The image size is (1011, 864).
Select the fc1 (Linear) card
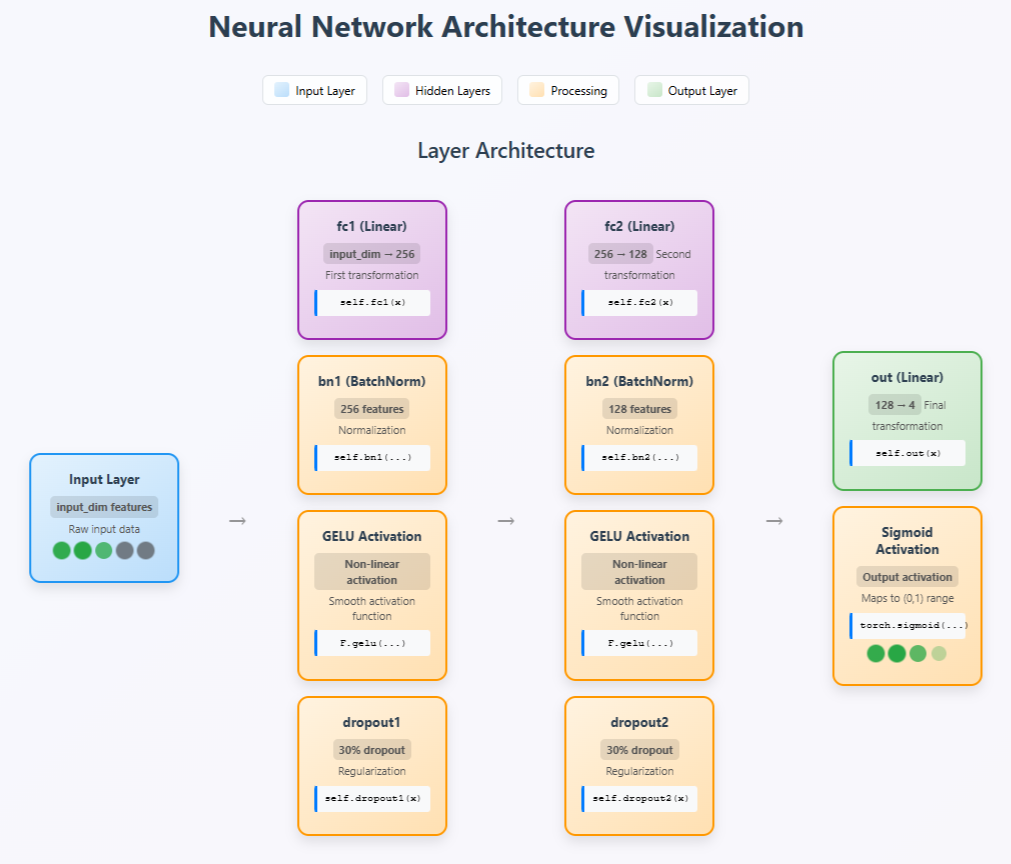[372, 270]
